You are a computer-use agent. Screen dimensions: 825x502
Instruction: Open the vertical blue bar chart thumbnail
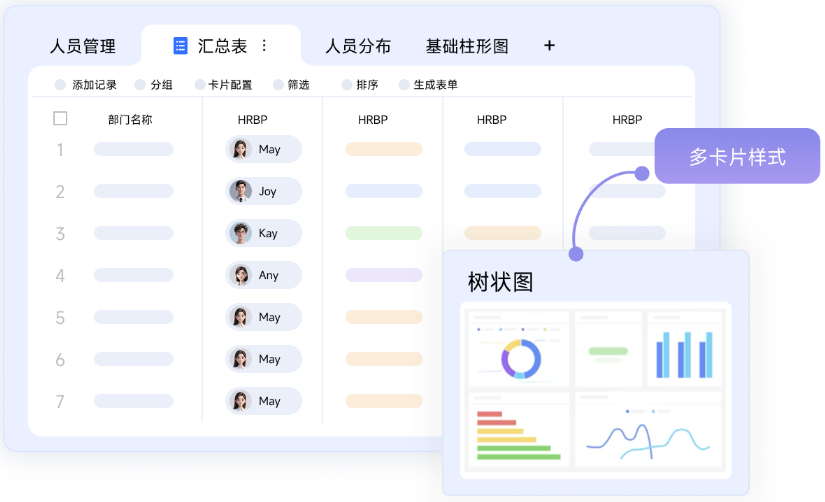tap(684, 349)
